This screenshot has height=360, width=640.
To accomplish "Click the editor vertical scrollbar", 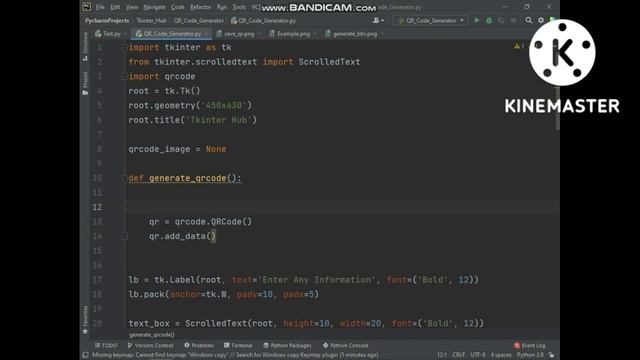I will pos(558,108).
